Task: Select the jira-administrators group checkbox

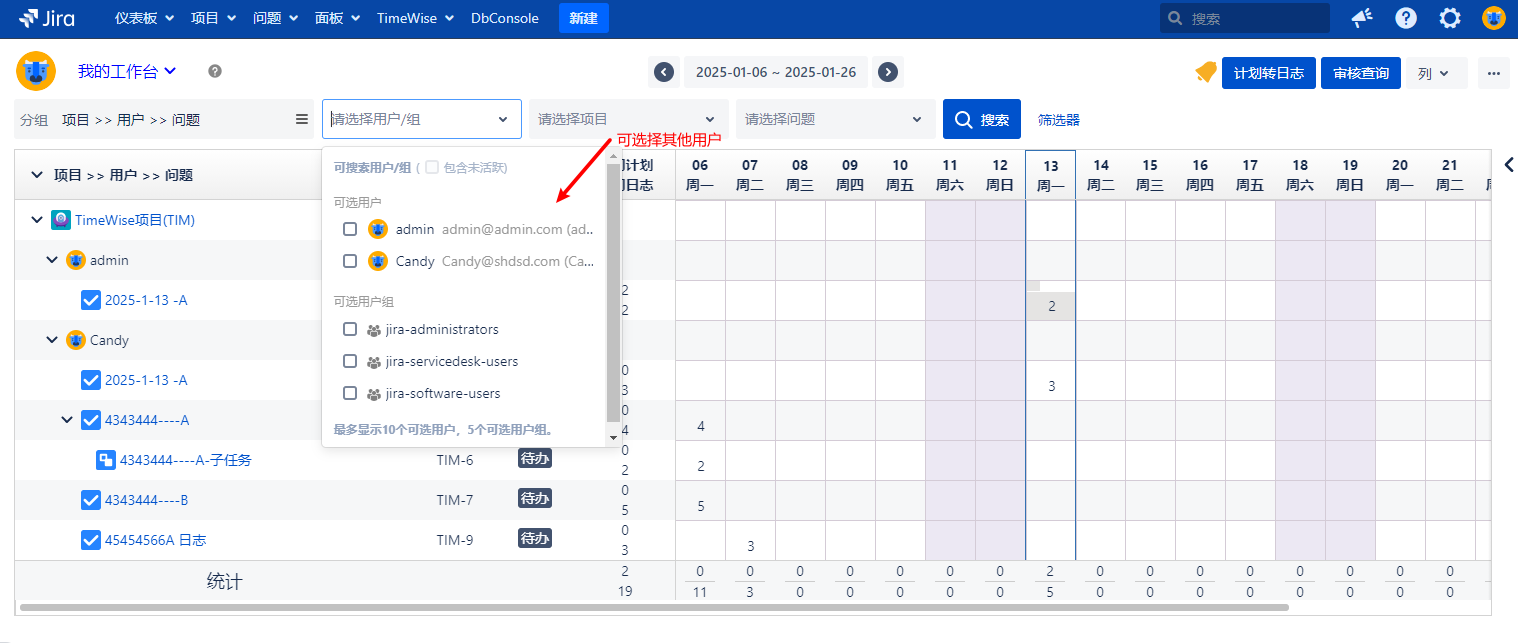Action: coord(350,329)
